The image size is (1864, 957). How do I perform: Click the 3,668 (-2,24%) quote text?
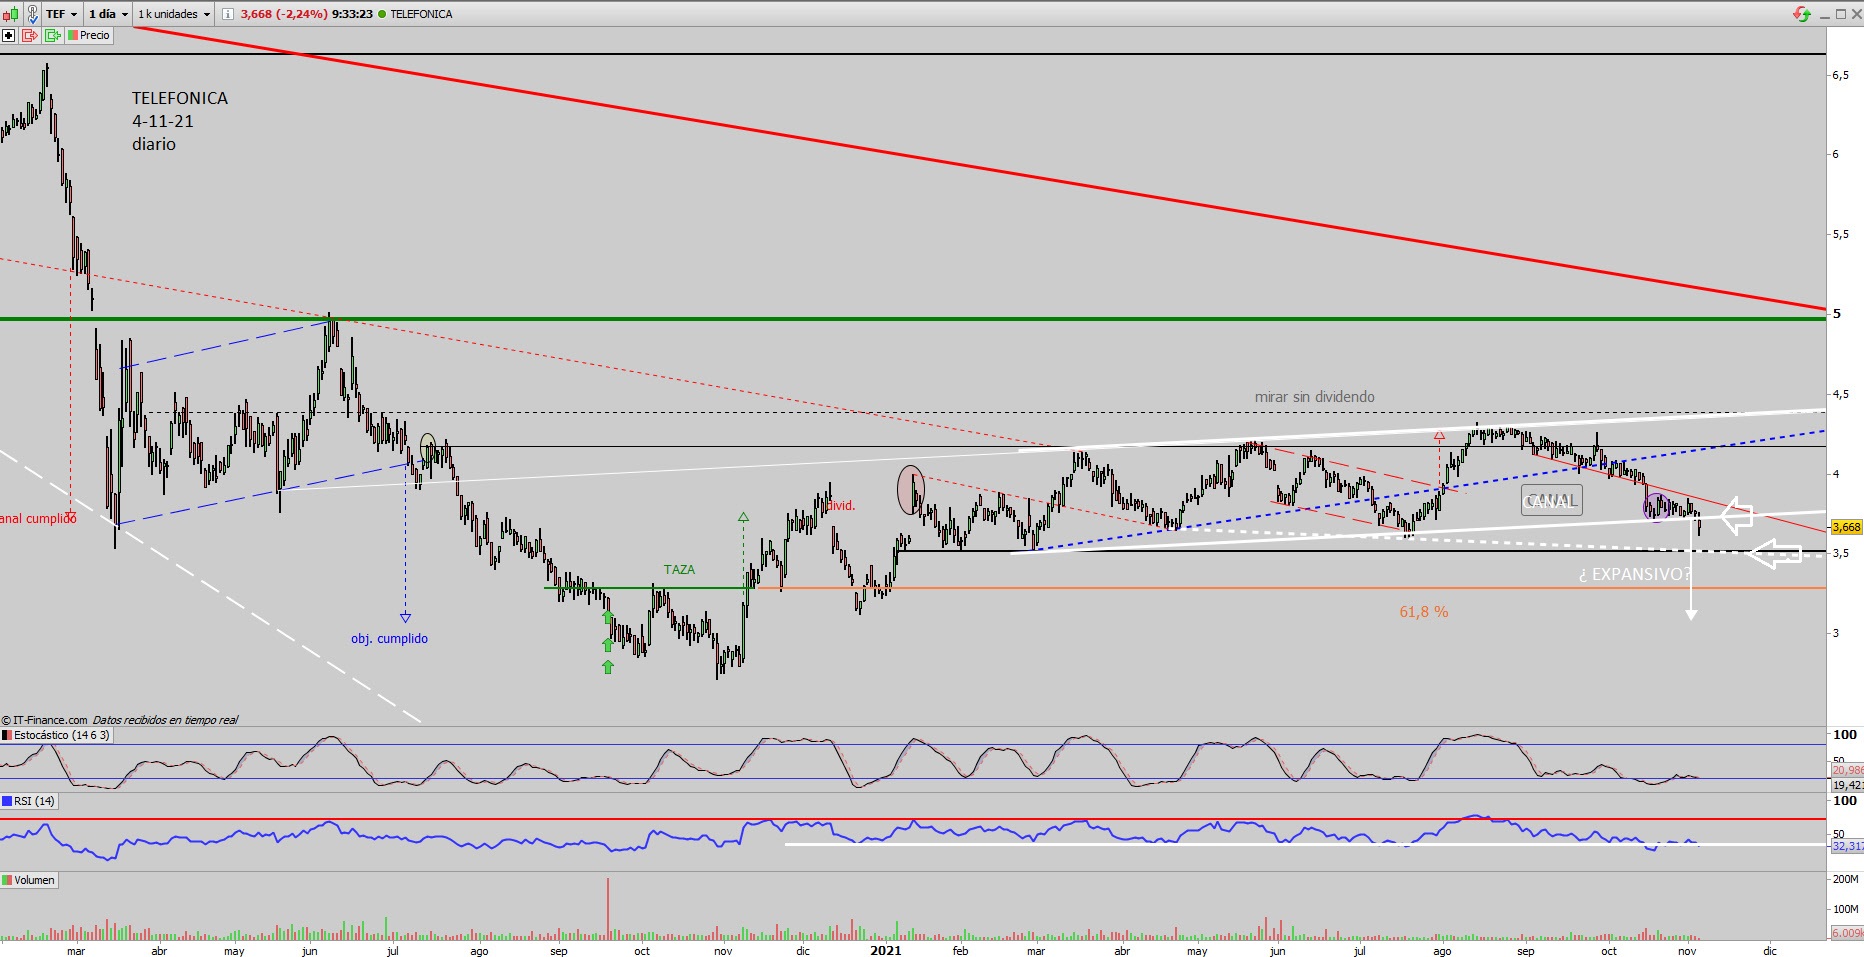[284, 14]
